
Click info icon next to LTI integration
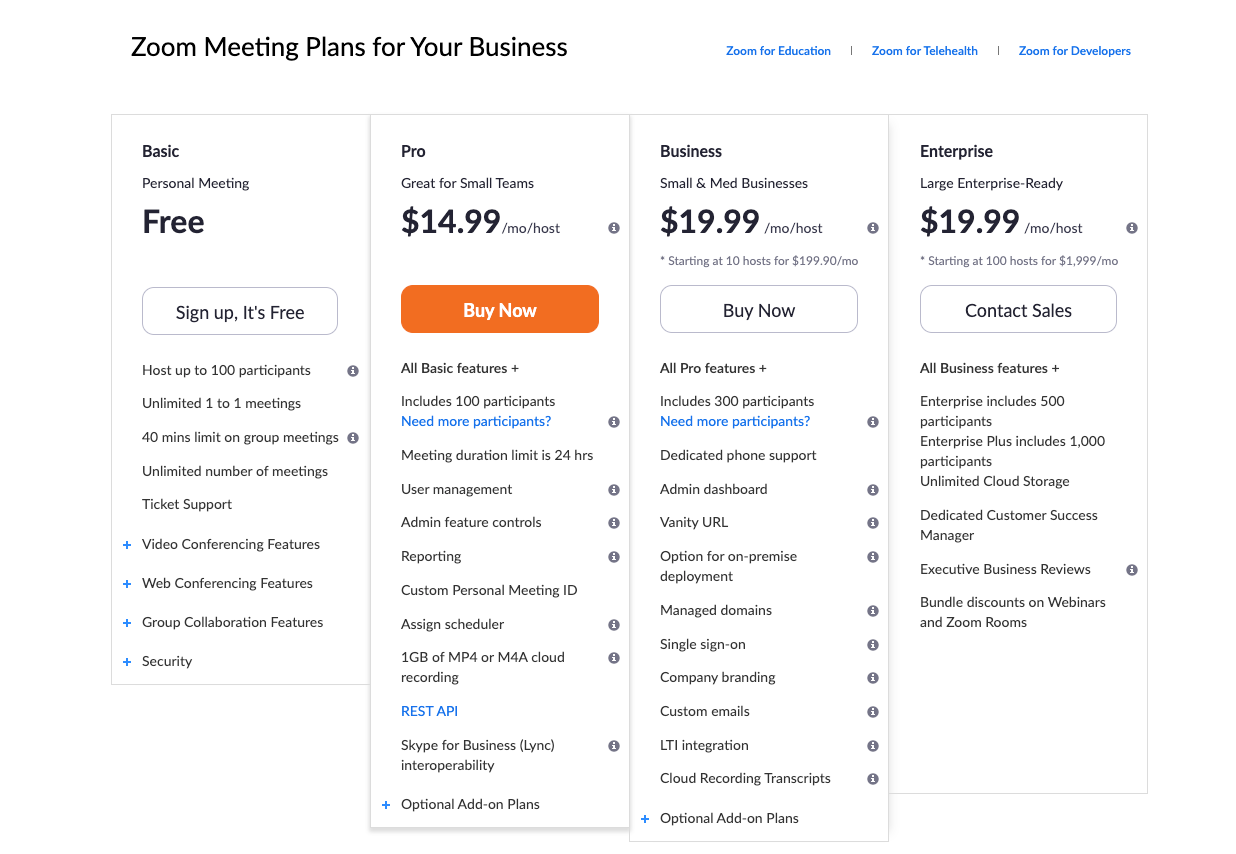tap(873, 746)
